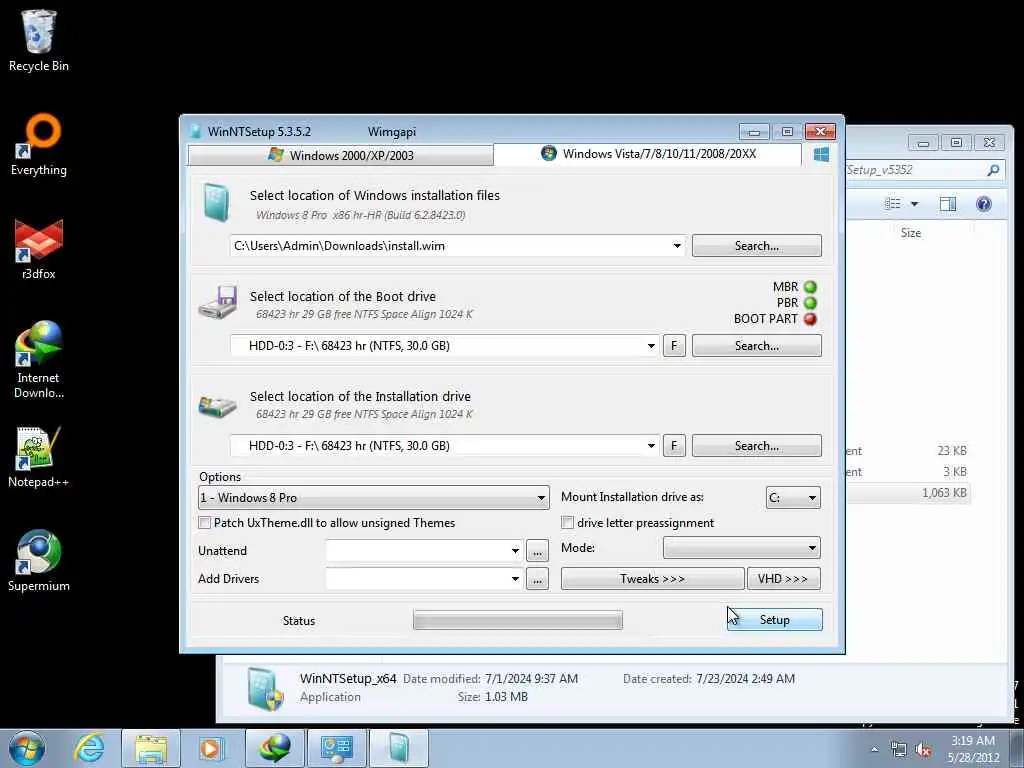Search for Windows installation files
The width and height of the screenshot is (1024, 768).
757,246
